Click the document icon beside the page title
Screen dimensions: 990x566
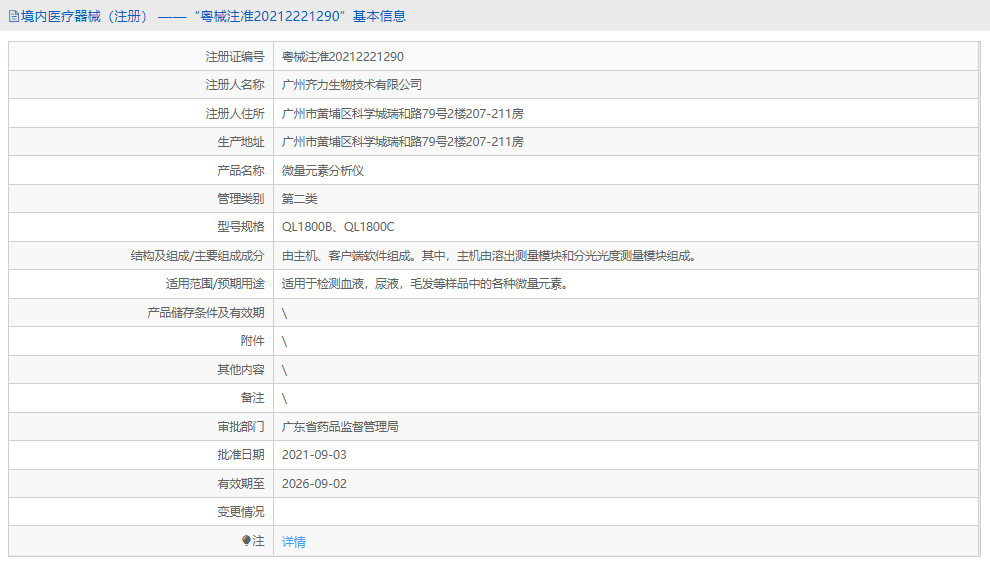point(14,16)
